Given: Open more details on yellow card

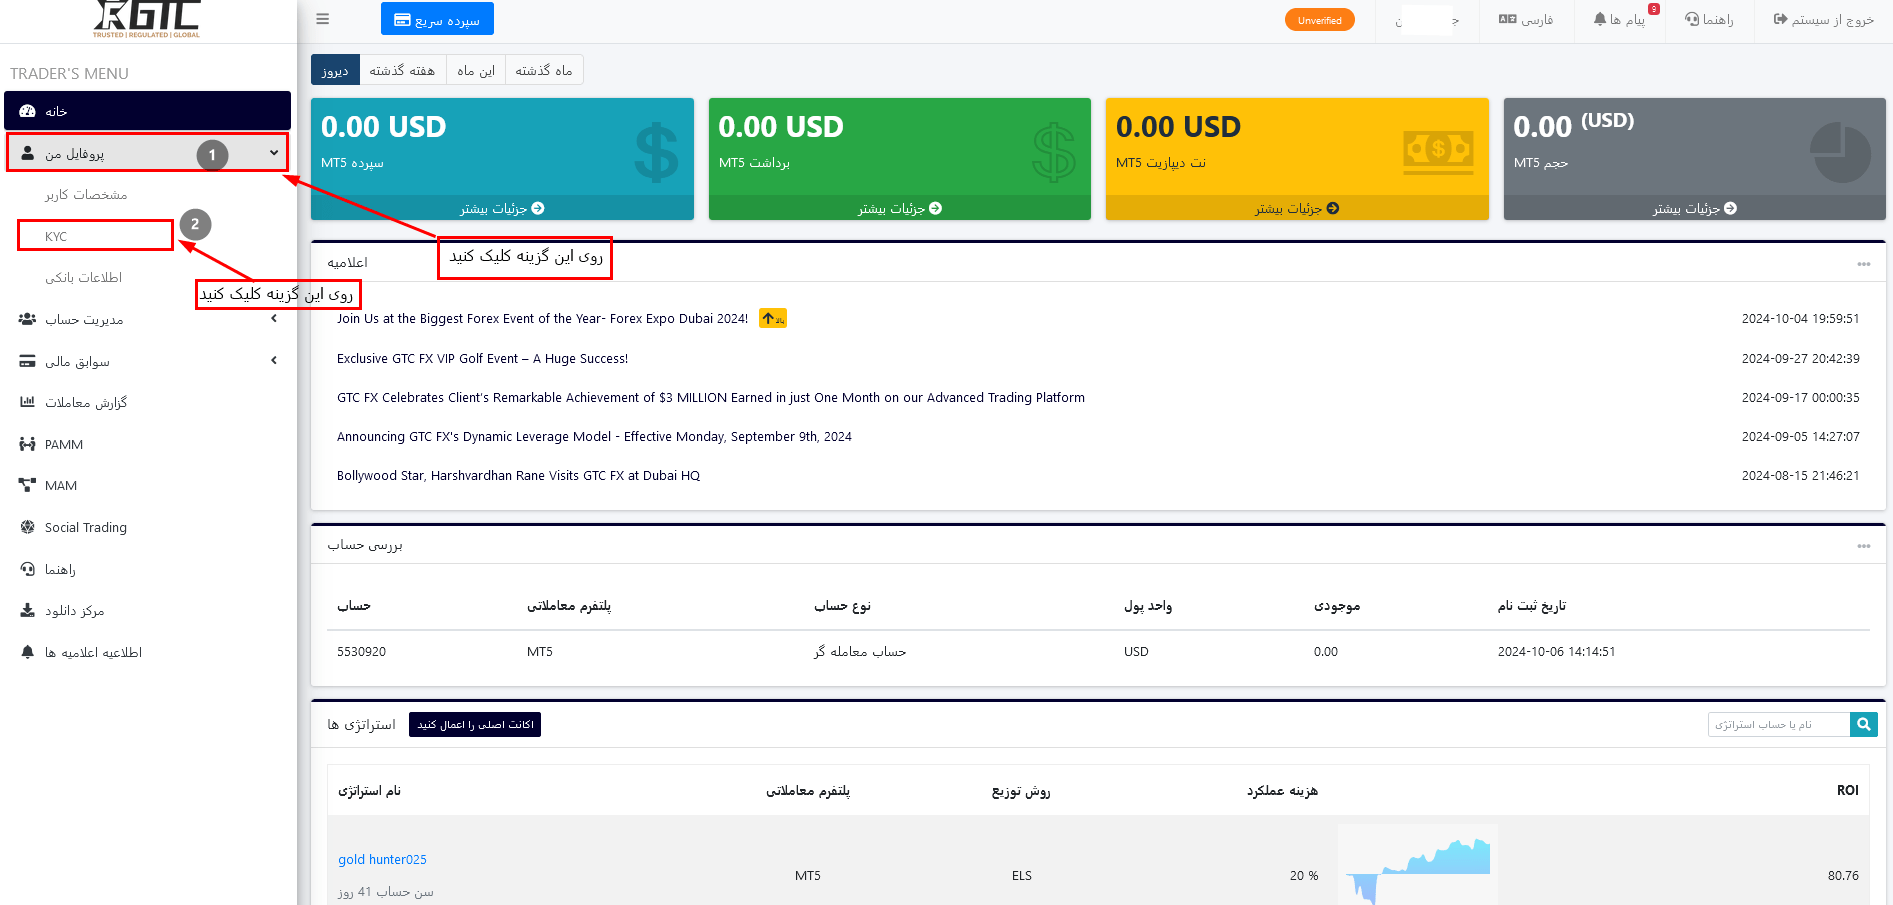Looking at the screenshot, I should pos(1297,208).
